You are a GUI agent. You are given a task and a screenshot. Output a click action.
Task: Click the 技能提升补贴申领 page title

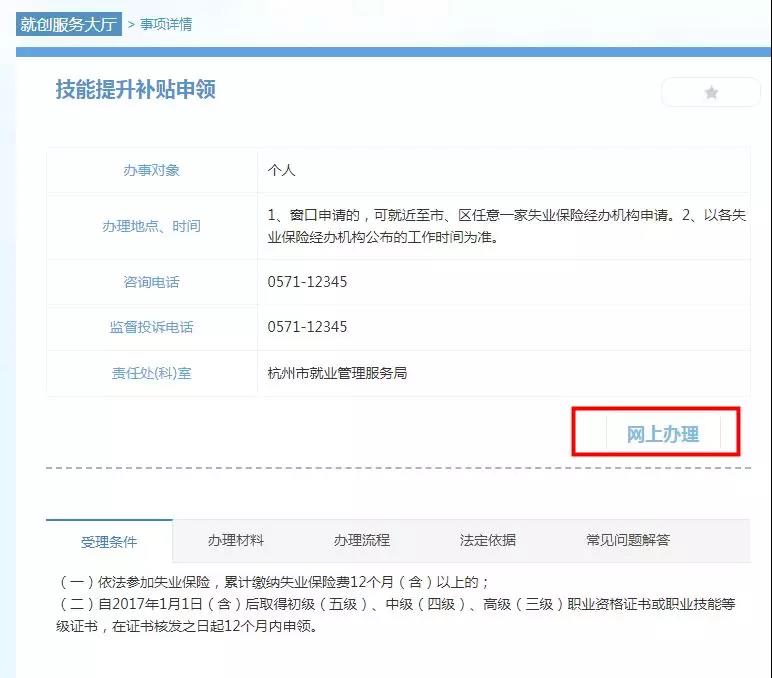[x=136, y=90]
